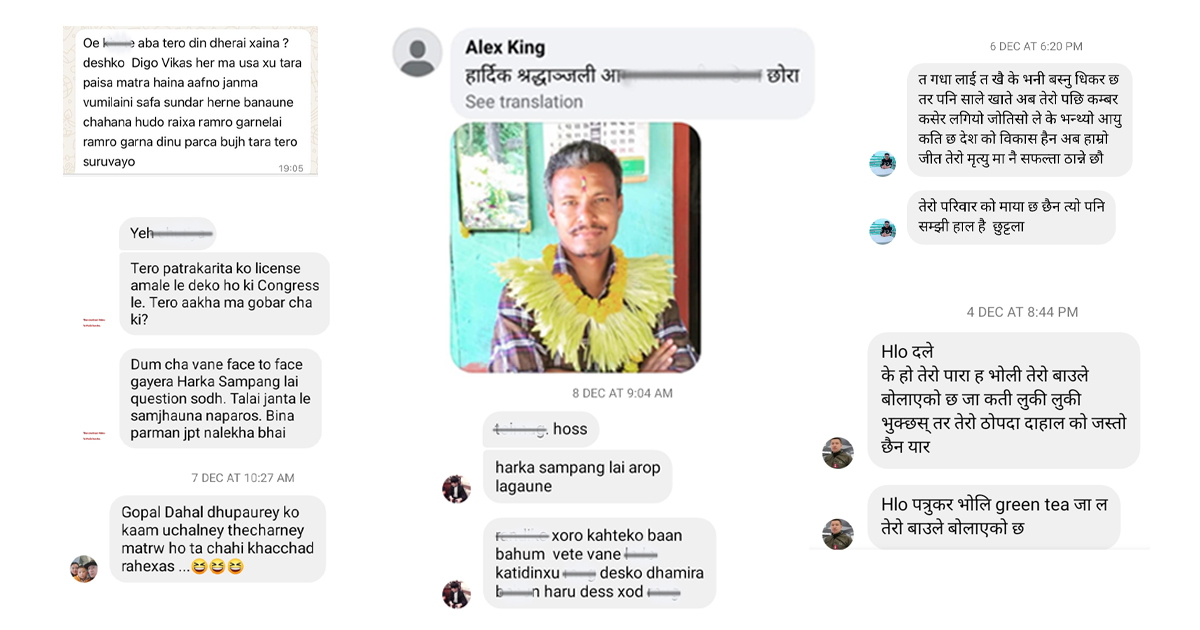The height and width of the screenshot is (630, 1200).
Task: Click avatar beside तेरो परिवार message
Action: pyautogui.click(x=882, y=231)
